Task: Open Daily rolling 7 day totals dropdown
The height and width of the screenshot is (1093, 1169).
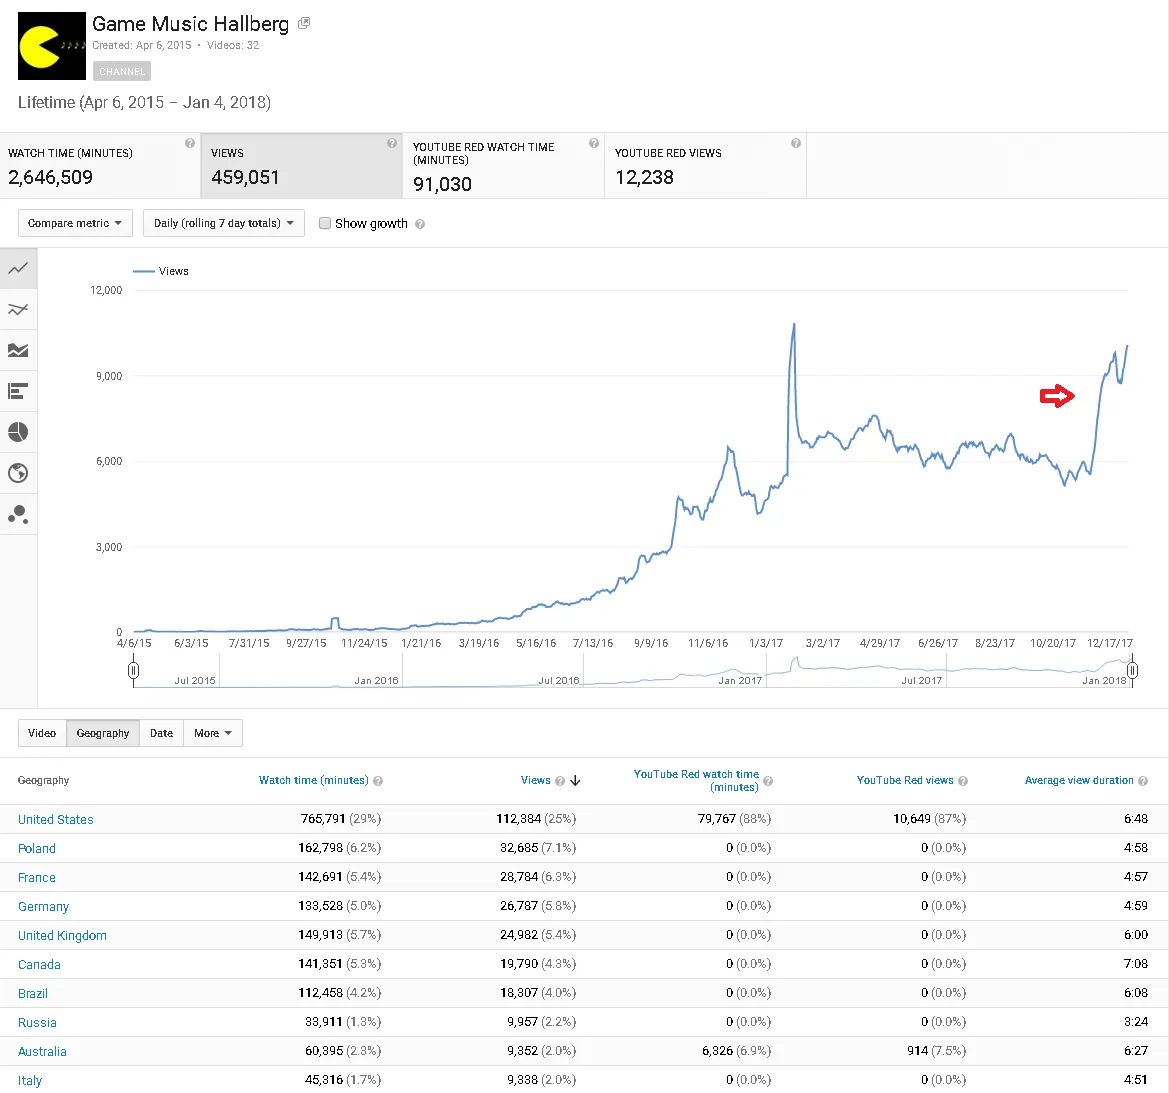Action: tap(224, 223)
